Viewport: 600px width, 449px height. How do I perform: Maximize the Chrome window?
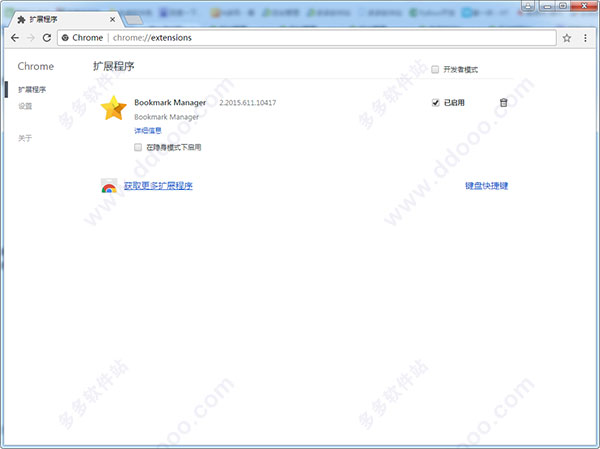coord(562,5)
